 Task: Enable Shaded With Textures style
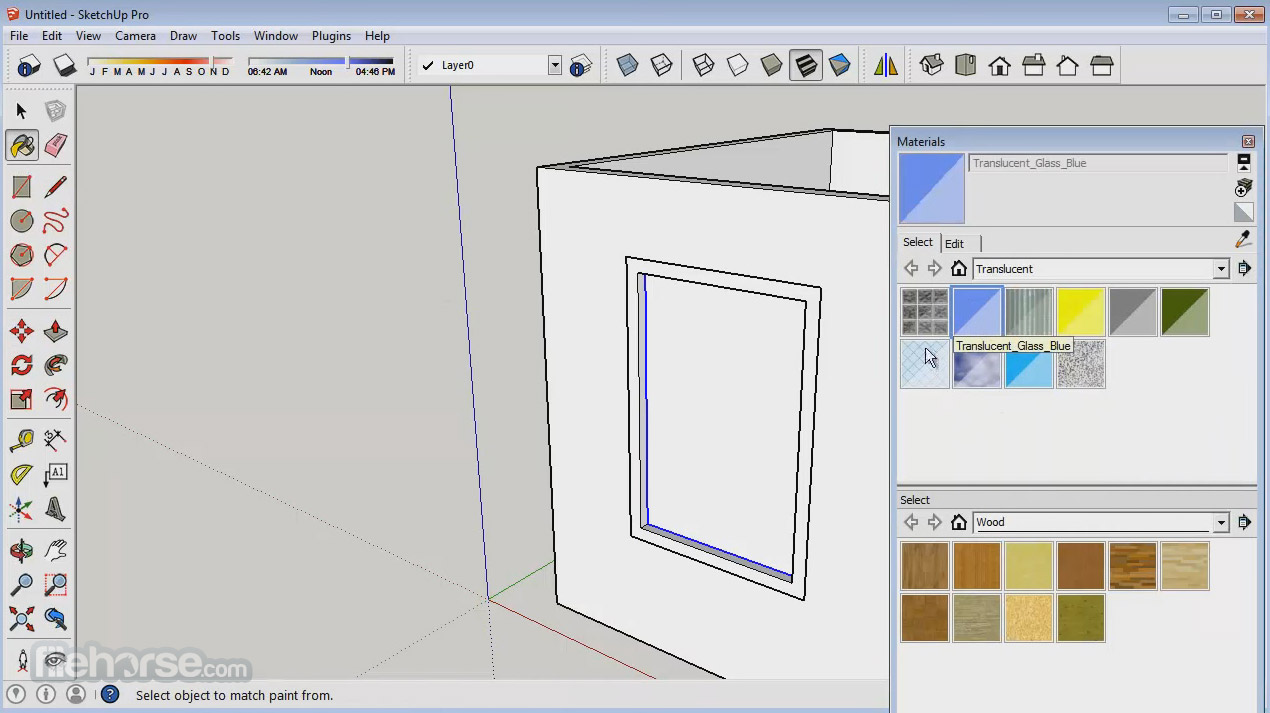(806, 66)
